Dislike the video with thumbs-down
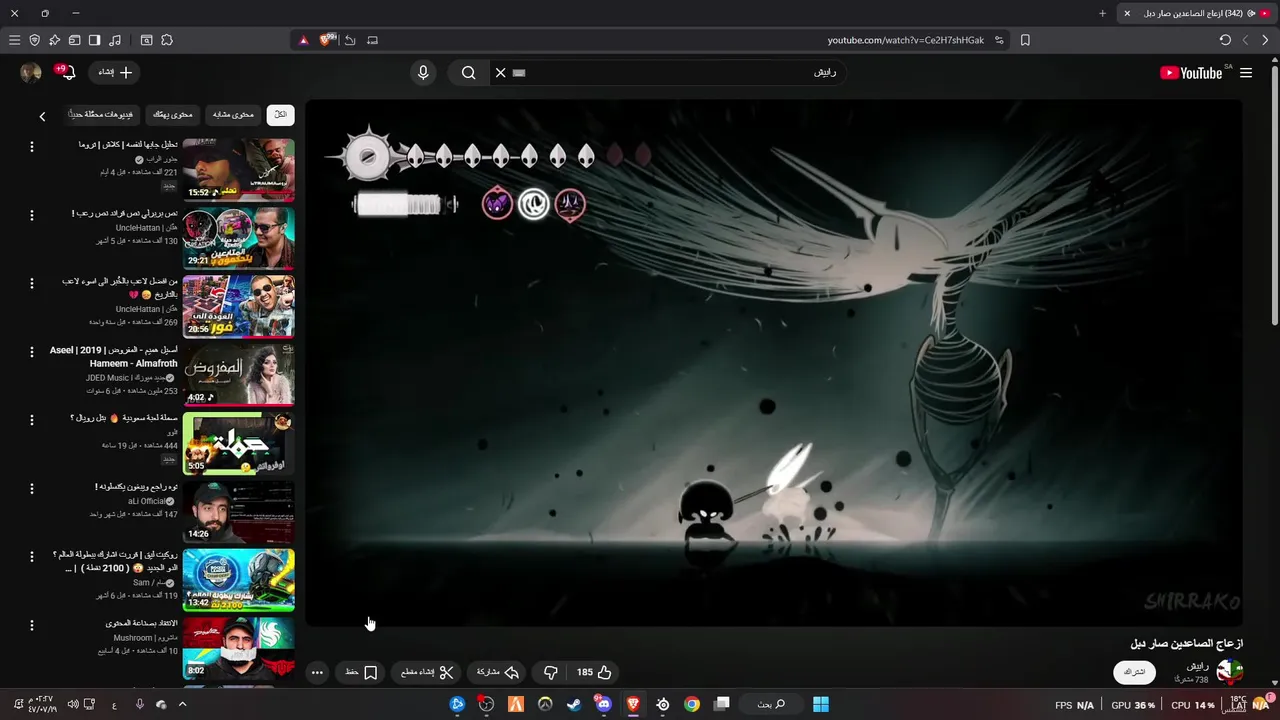1280x720 pixels. 550,672
